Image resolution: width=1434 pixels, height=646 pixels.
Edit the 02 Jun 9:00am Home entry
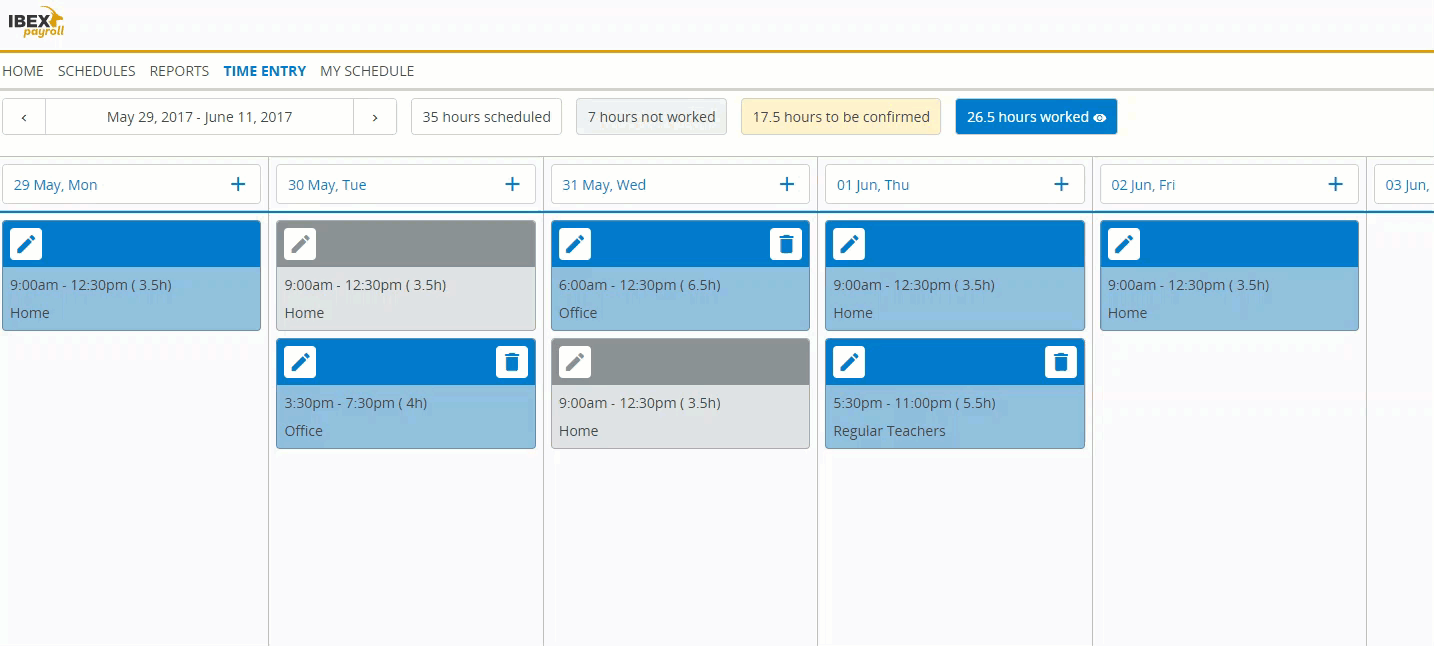[x=1124, y=244]
